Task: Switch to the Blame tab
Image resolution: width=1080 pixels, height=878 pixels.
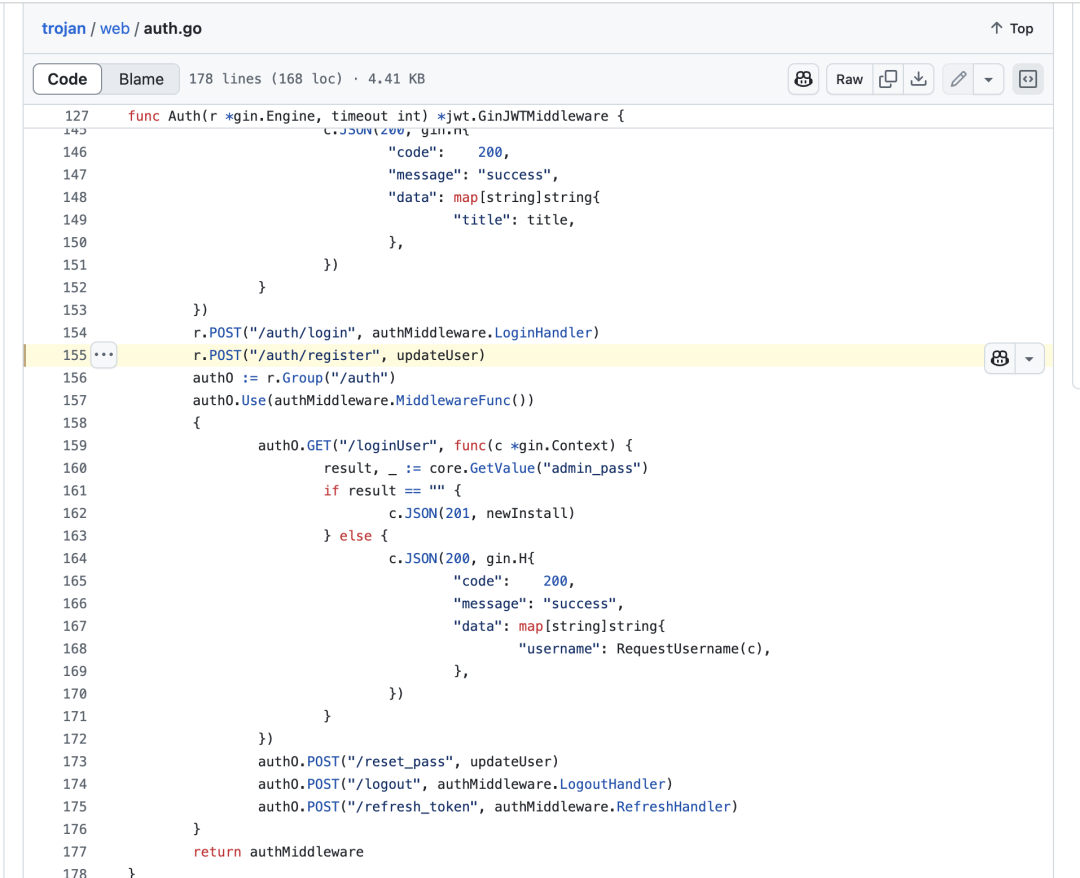Action: [141, 79]
